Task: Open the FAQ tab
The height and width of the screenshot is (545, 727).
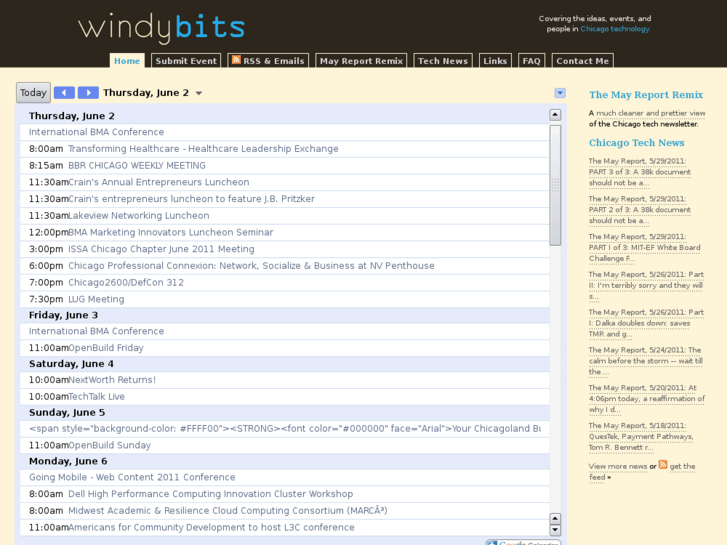Action: pos(531,61)
